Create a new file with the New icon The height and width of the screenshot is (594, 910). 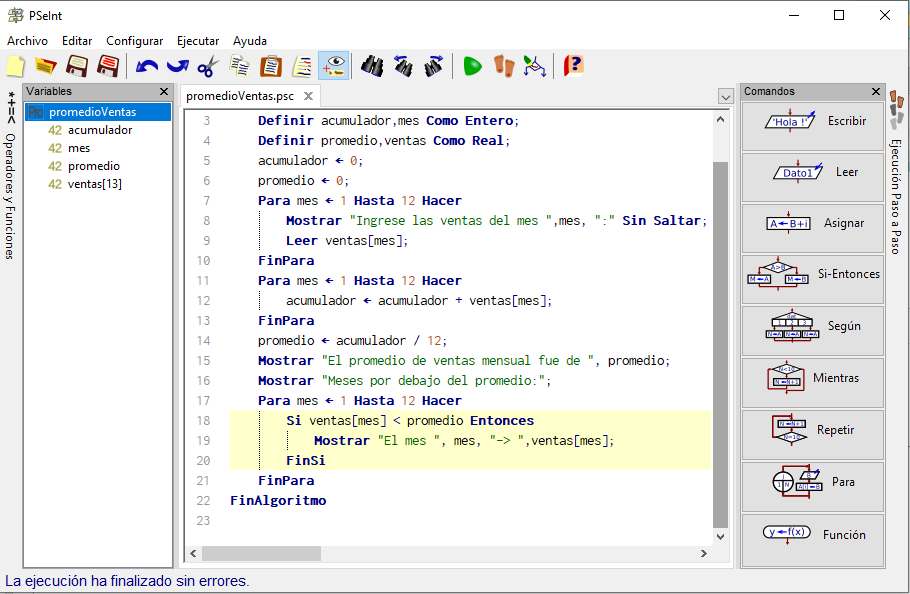pos(16,66)
